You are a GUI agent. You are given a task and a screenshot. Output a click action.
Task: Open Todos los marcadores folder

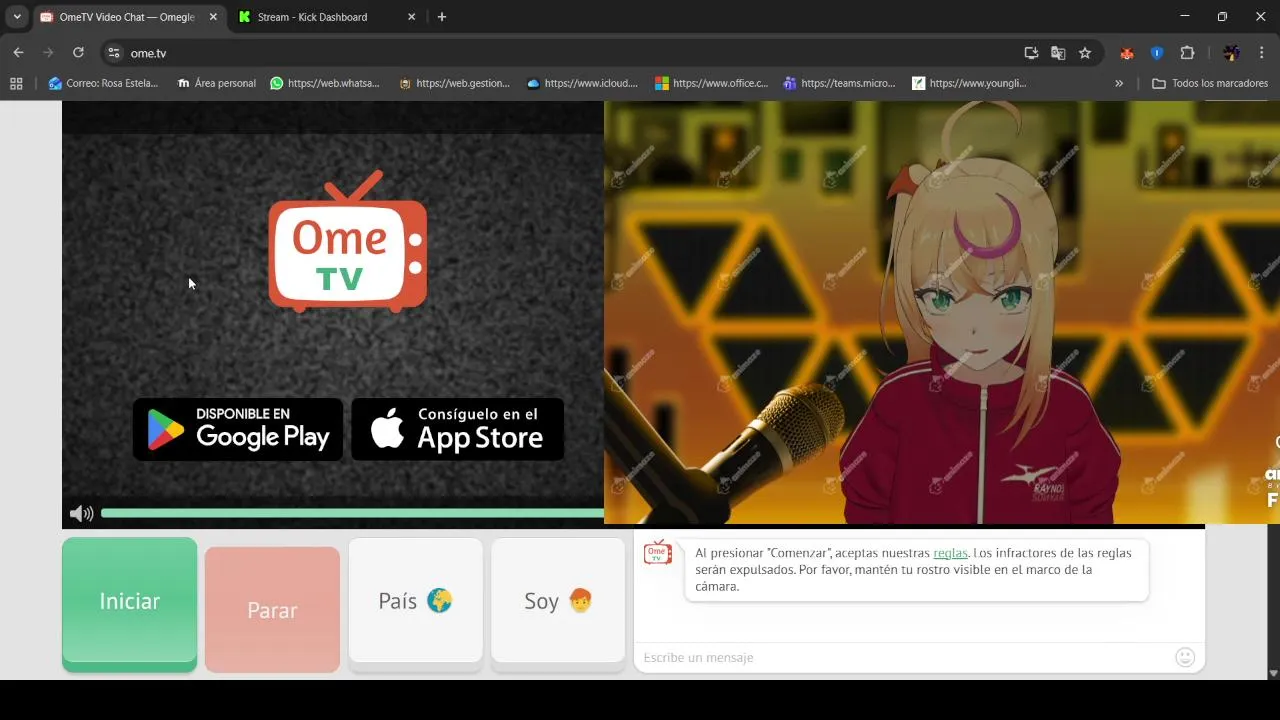pyautogui.click(x=1210, y=83)
